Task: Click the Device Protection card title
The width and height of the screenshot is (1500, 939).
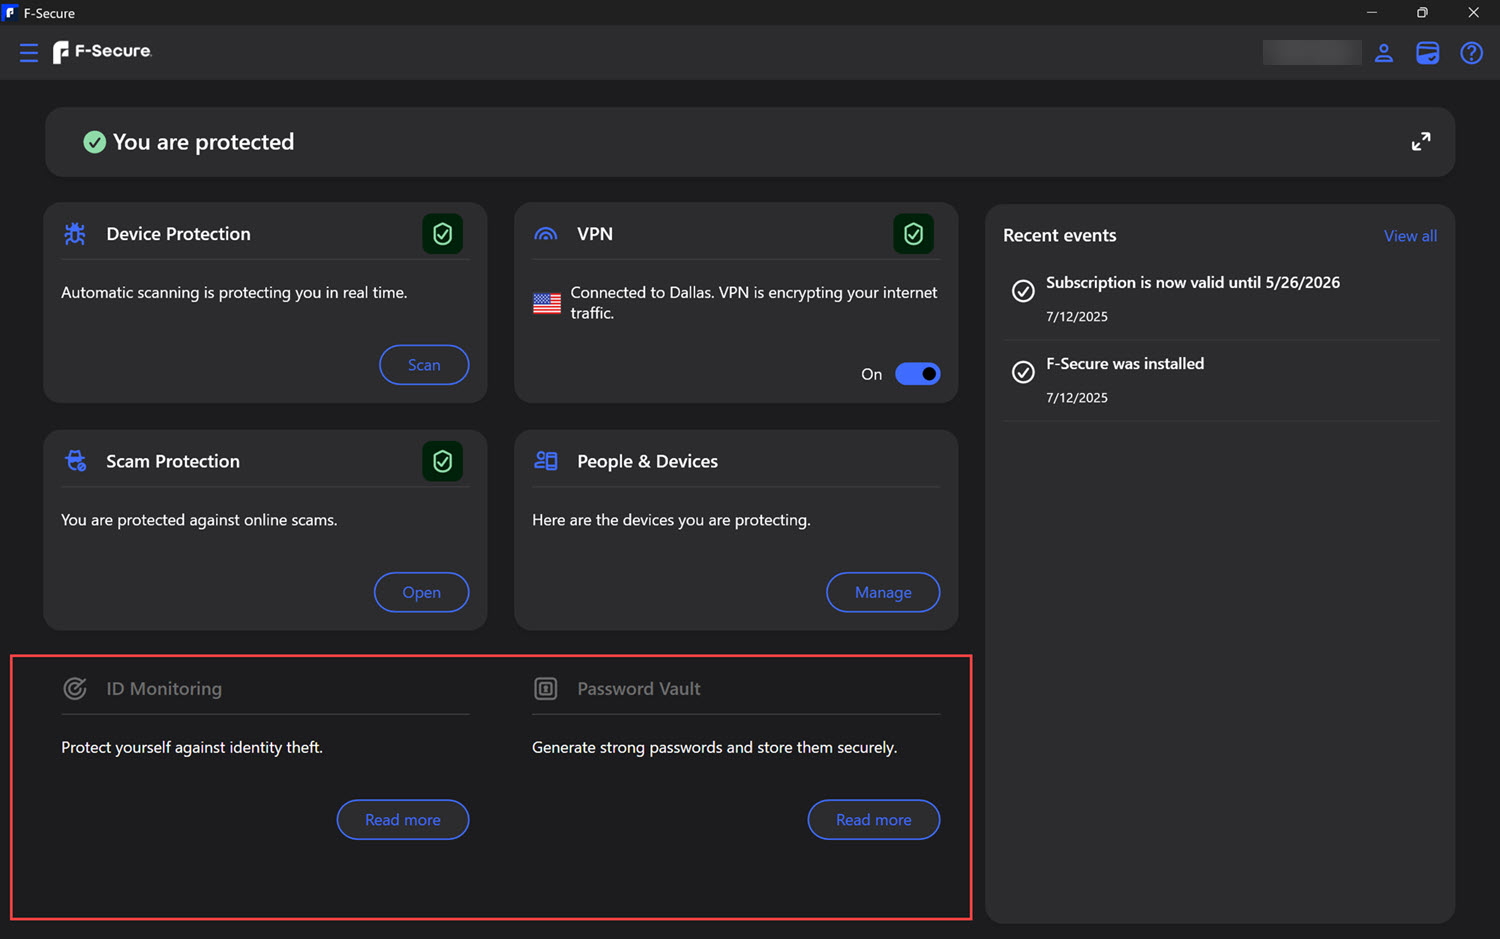Action: [179, 234]
